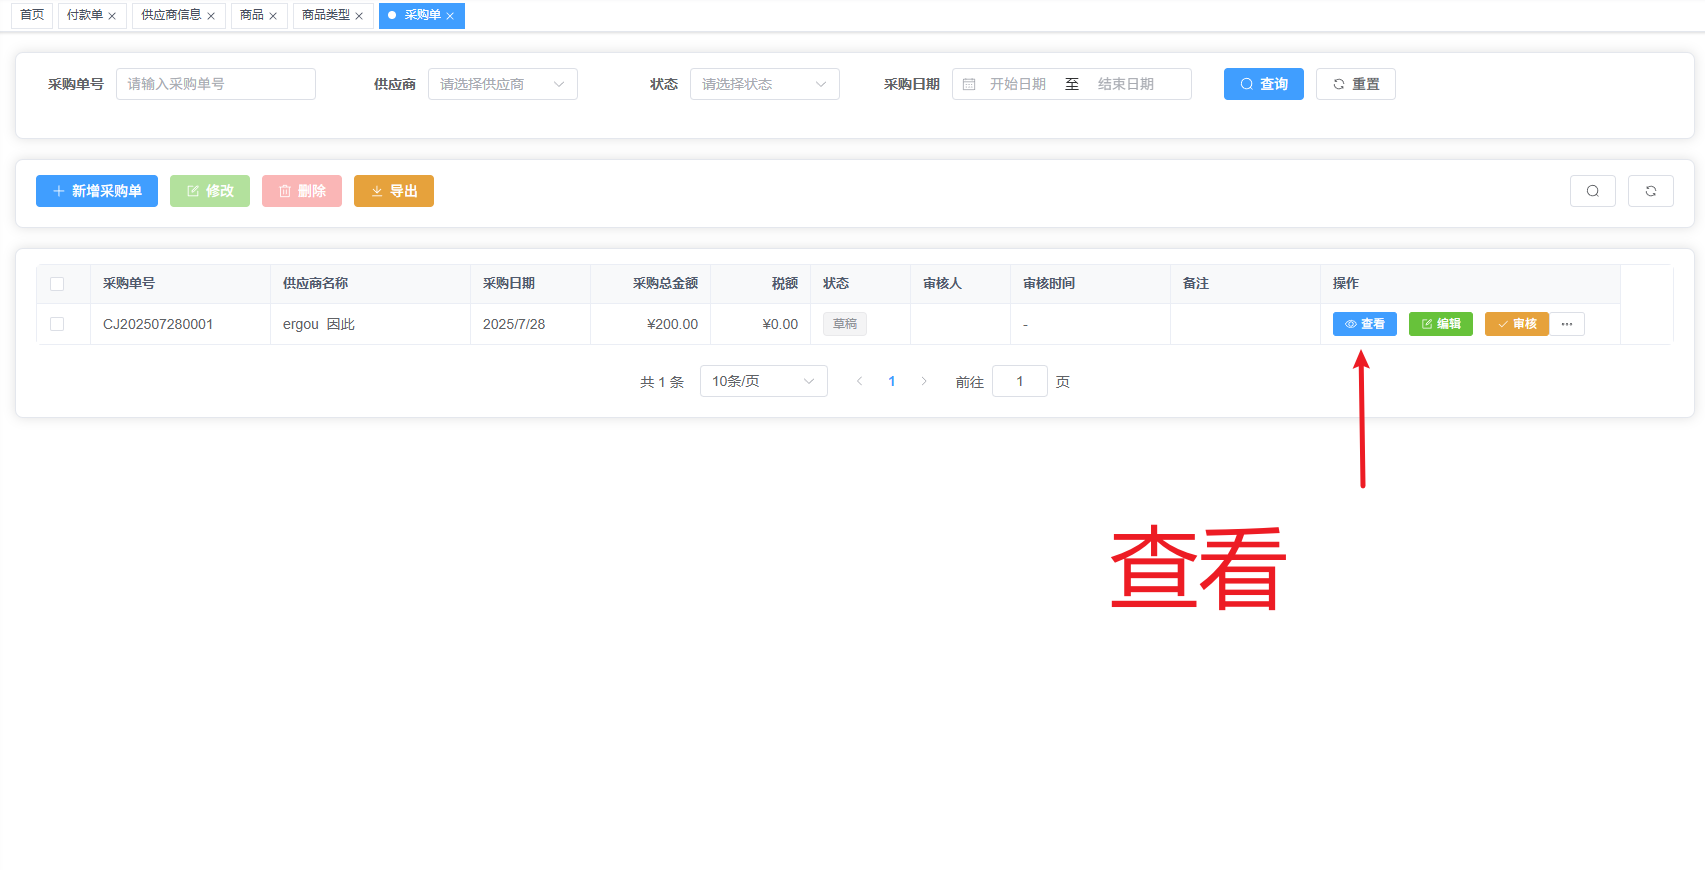The image size is (1705, 870).
Task: Click the 共 1 条 total count text
Action: [662, 382]
